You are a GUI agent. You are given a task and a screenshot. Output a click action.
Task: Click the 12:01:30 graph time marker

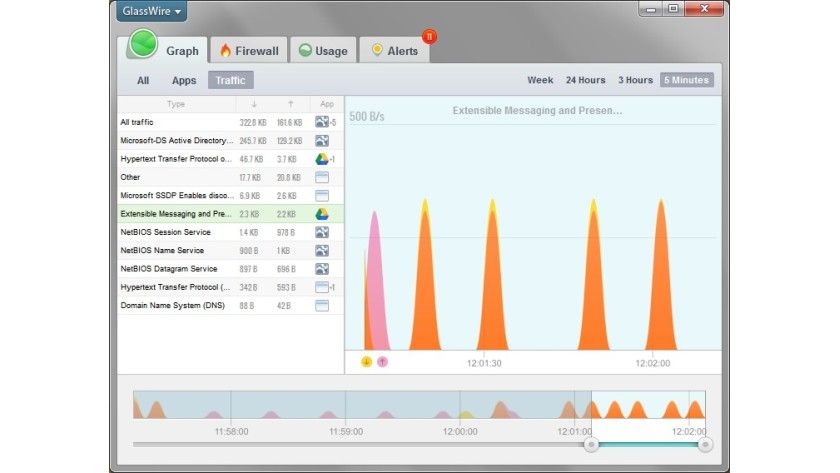tap(484, 363)
